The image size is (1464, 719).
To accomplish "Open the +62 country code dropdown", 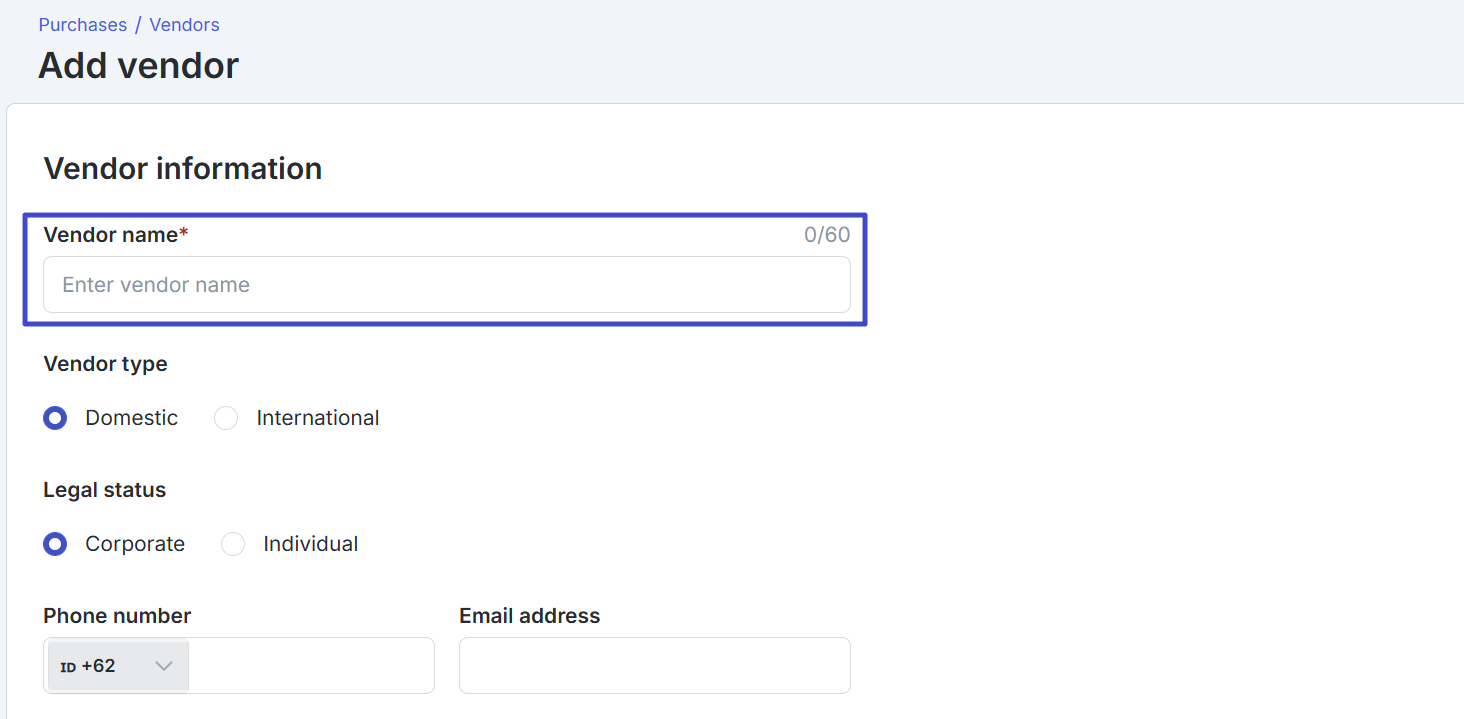I will [x=118, y=666].
